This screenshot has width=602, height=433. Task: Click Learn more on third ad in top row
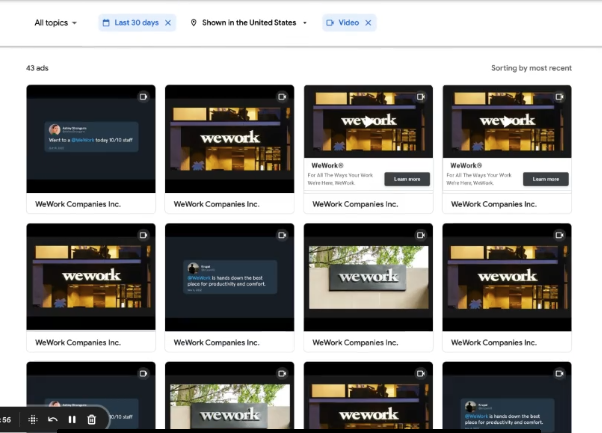point(407,179)
